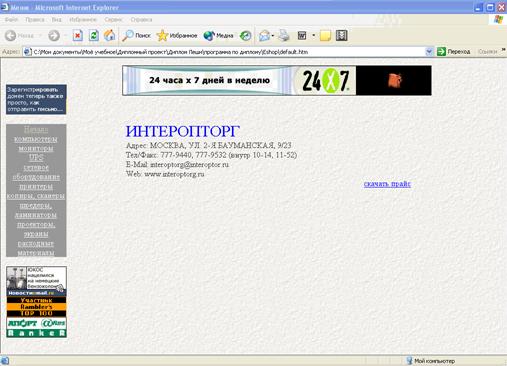Open the Избранное menu in menu bar

pyautogui.click(x=83, y=20)
